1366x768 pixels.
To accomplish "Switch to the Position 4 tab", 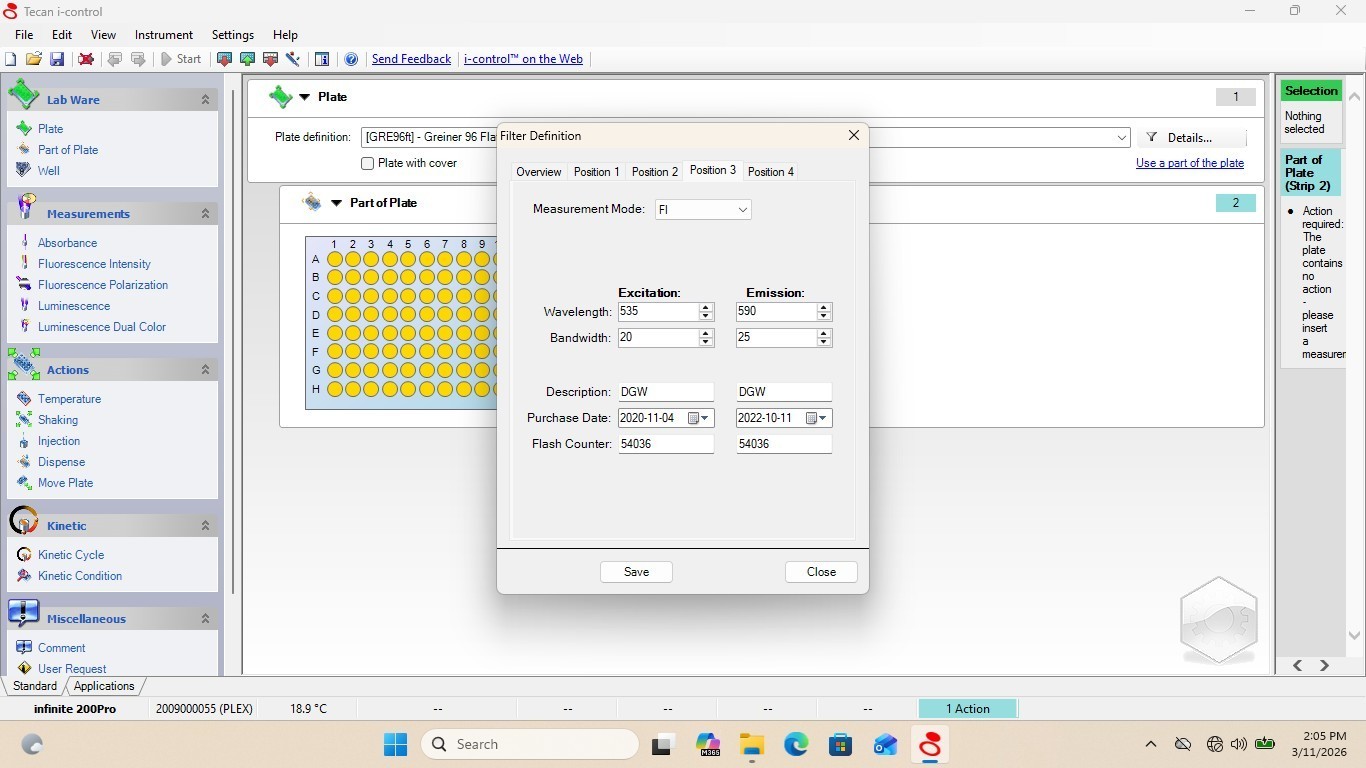I will click(x=771, y=172).
